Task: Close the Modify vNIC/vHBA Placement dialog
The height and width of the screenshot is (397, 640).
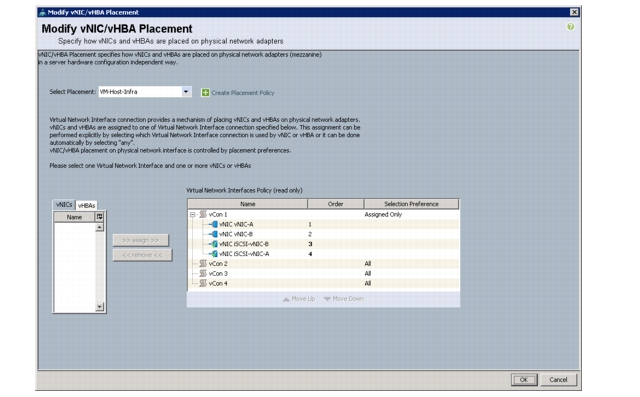Action: point(574,12)
